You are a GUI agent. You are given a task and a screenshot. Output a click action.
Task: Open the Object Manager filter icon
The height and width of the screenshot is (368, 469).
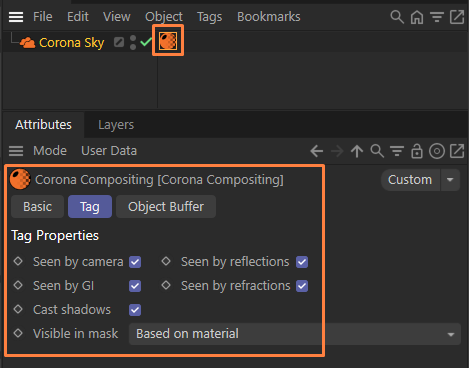(x=437, y=17)
